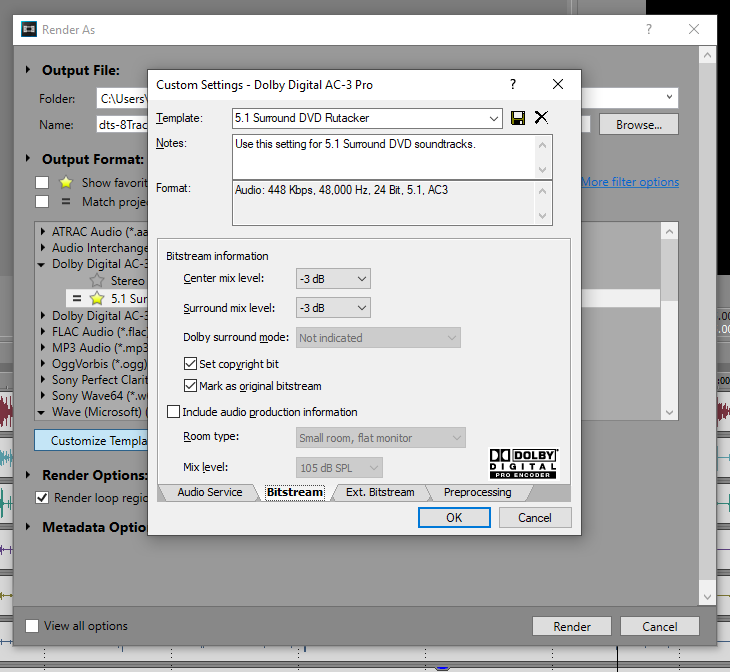Select Audio Interchange format row
Screen dimensions: 730x672
pos(100,248)
